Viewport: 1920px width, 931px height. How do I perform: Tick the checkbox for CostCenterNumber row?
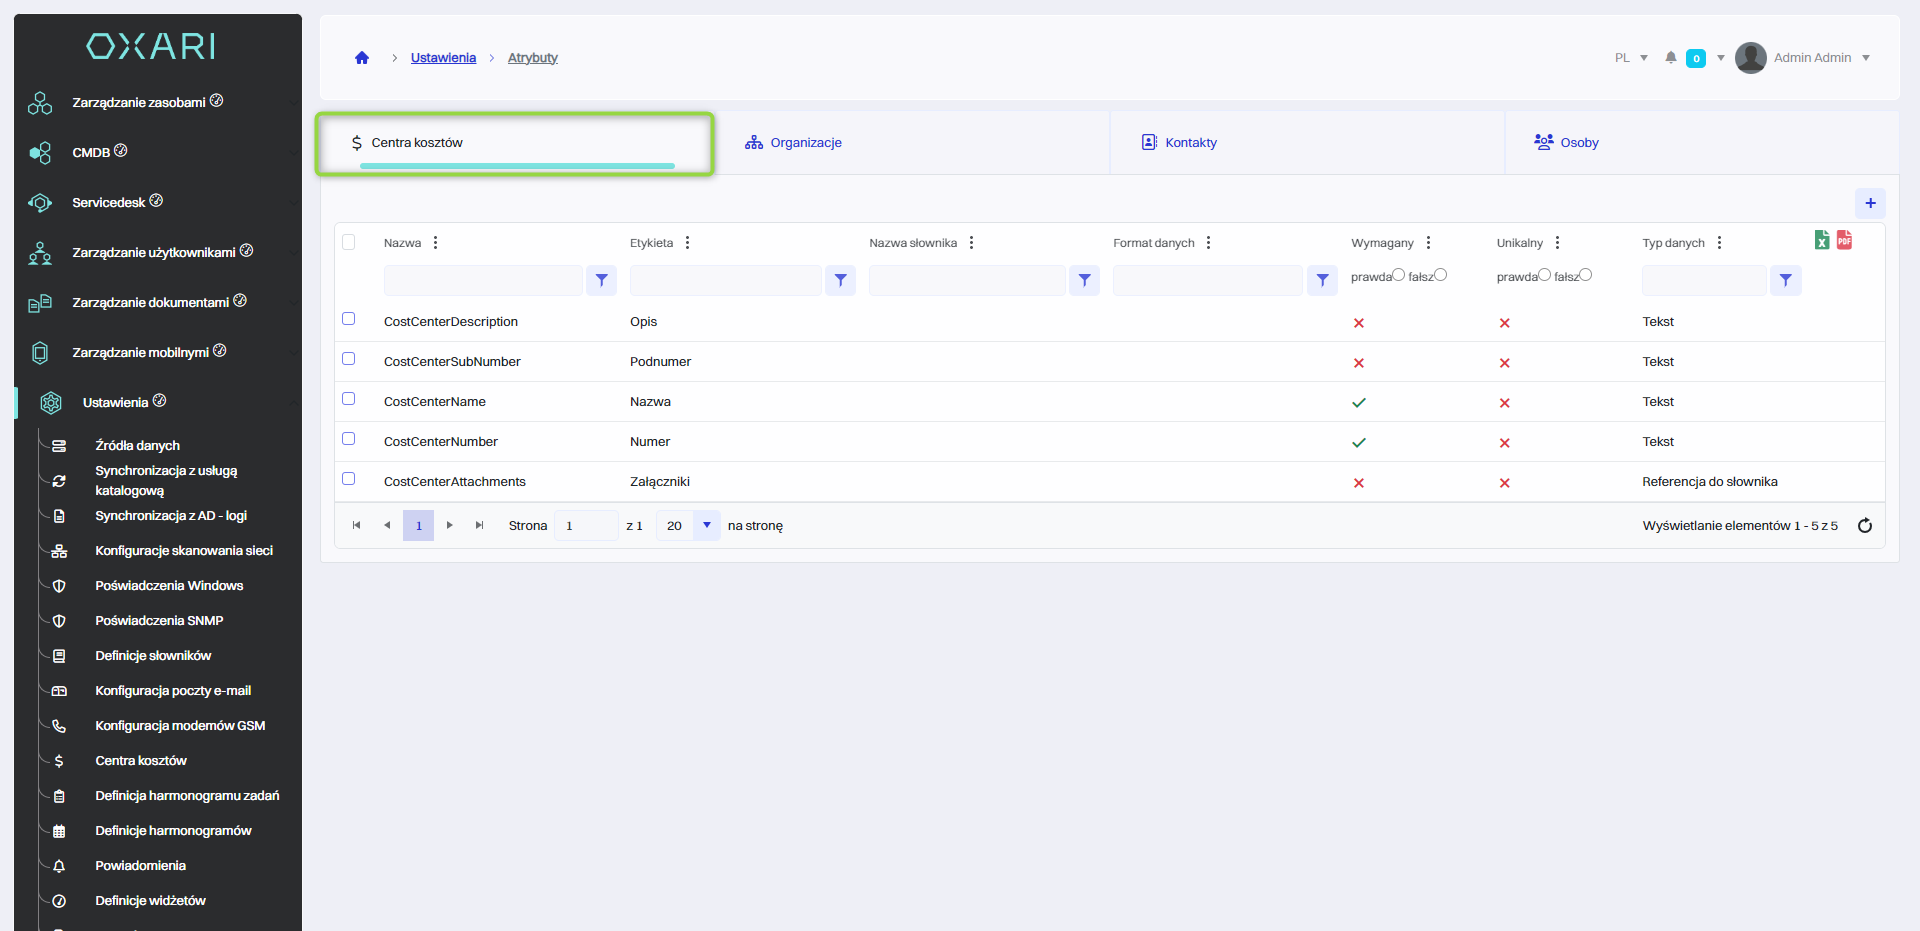349,439
